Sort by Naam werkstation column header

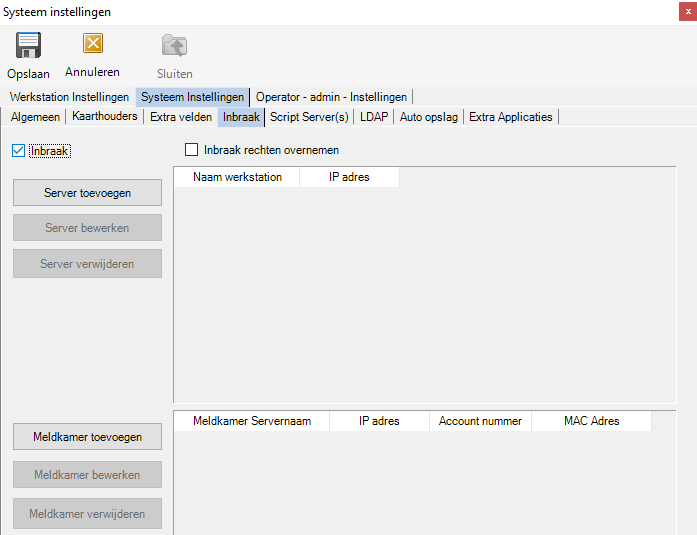(237, 177)
